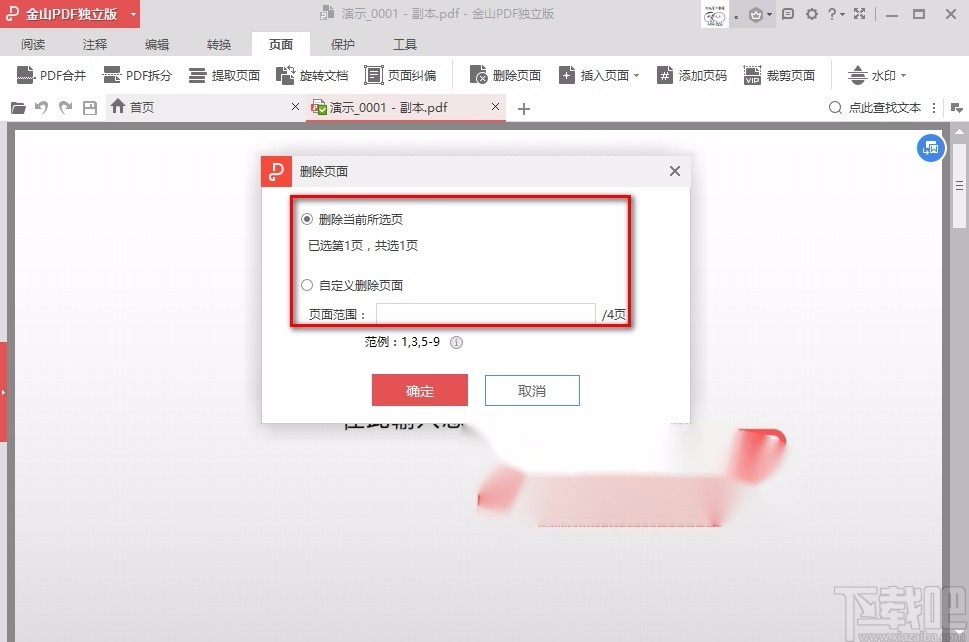The image size is (969, 642).
Task: Select the 旋转文档 rotate document tool
Action: 312,74
